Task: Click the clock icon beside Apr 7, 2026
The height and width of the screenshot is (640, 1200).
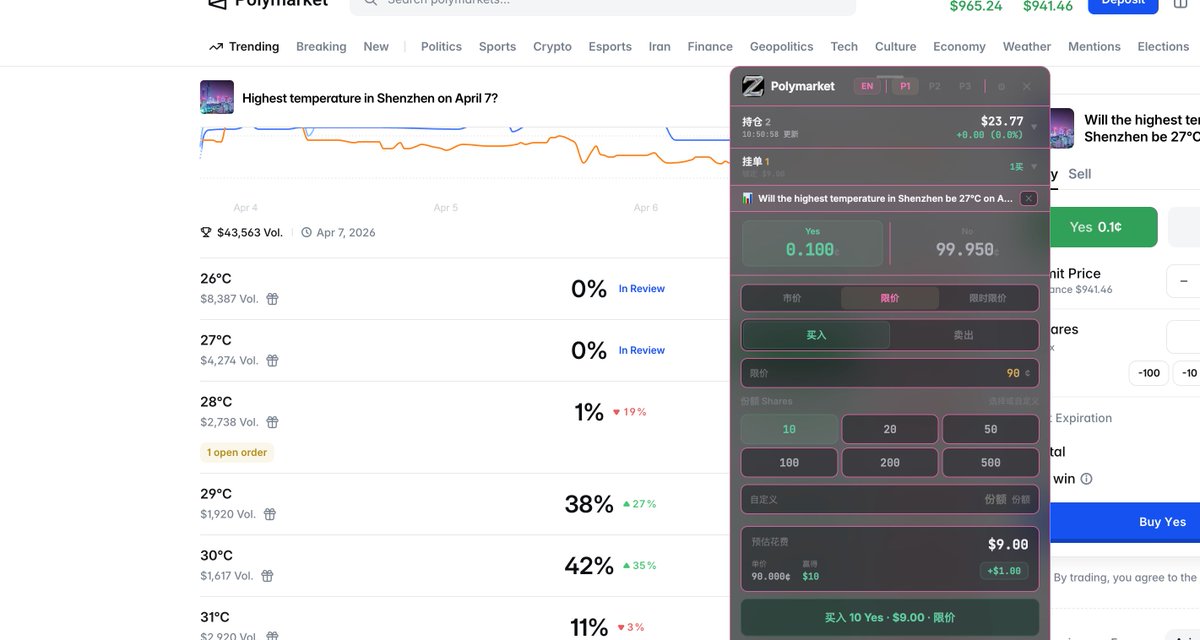Action: [x=306, y=232]
